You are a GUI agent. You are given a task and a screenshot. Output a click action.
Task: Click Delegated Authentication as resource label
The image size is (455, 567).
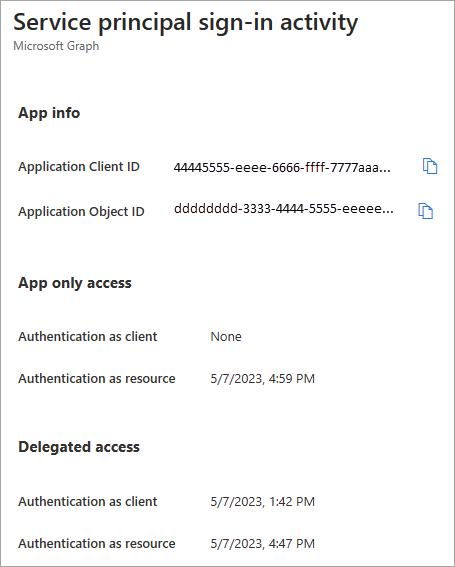[97, 543]
